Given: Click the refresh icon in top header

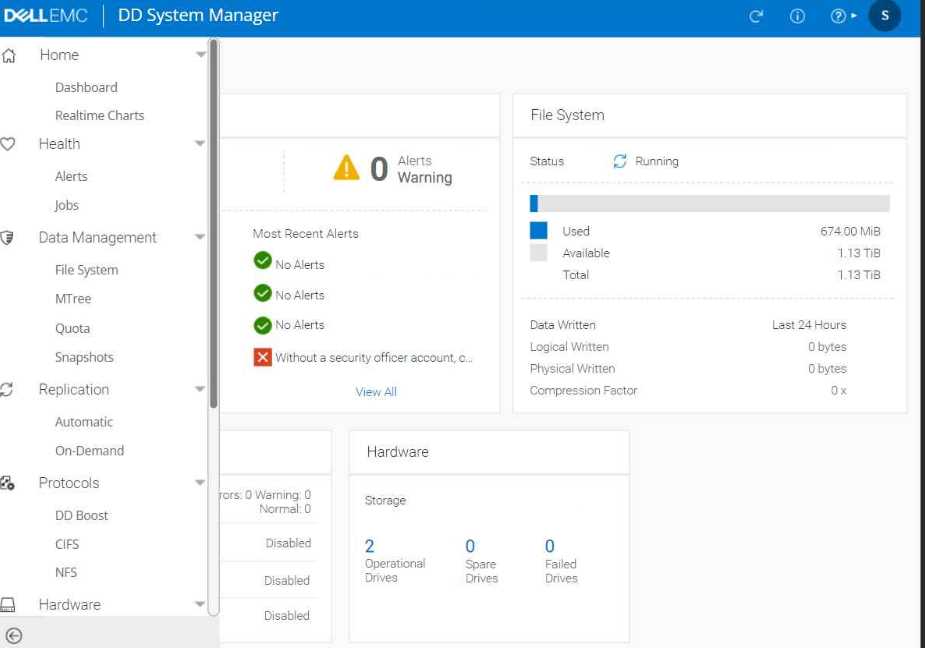Looking at the screenshot, I should pos(756,16).
